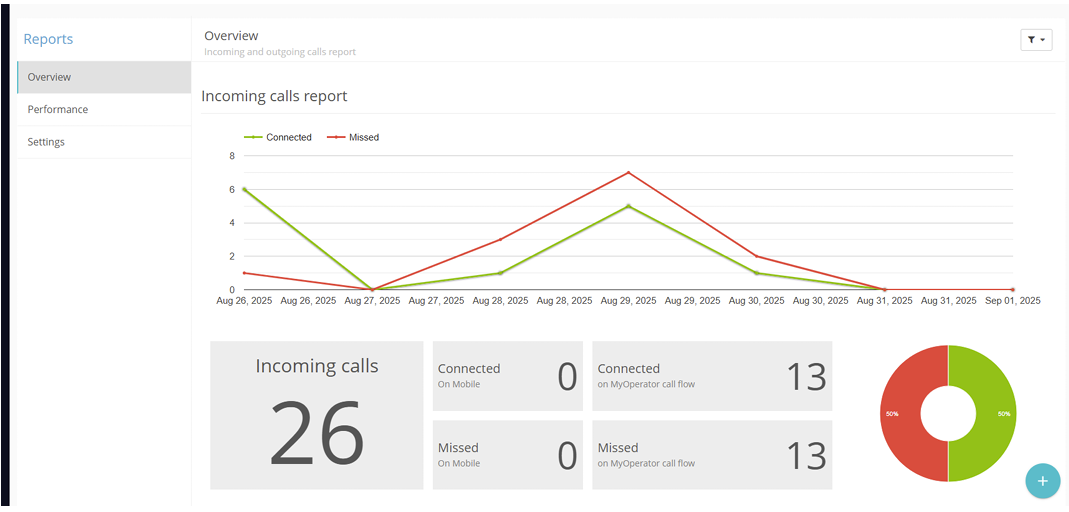
Task: Toggle the Connected legend series
Action: [x=279, y=137]
